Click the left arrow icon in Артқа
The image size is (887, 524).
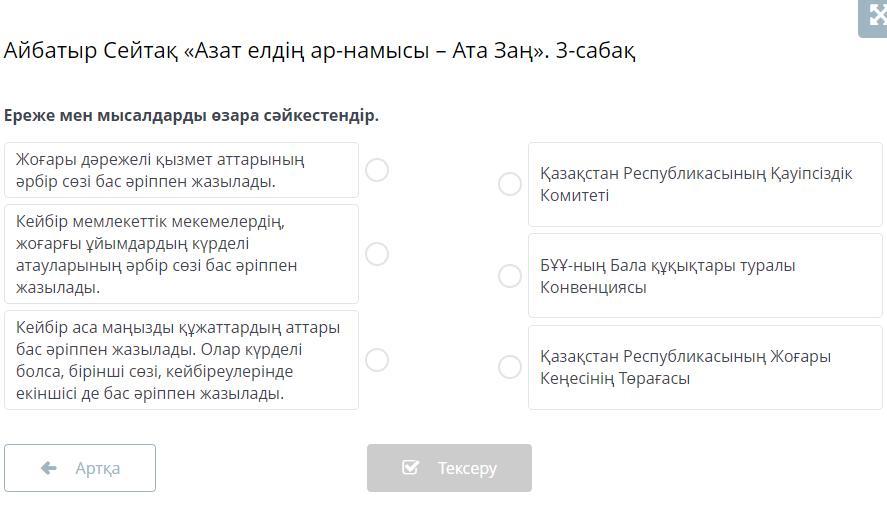point(48,468)
